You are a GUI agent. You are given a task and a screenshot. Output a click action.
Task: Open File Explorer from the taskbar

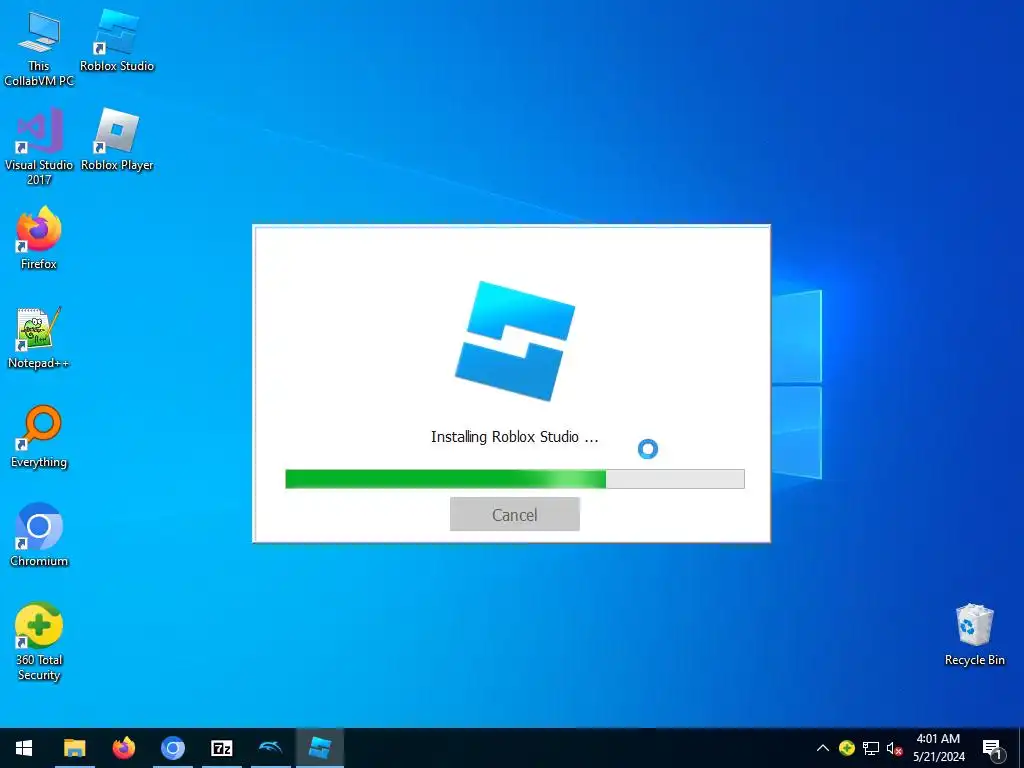pos(74,748)
